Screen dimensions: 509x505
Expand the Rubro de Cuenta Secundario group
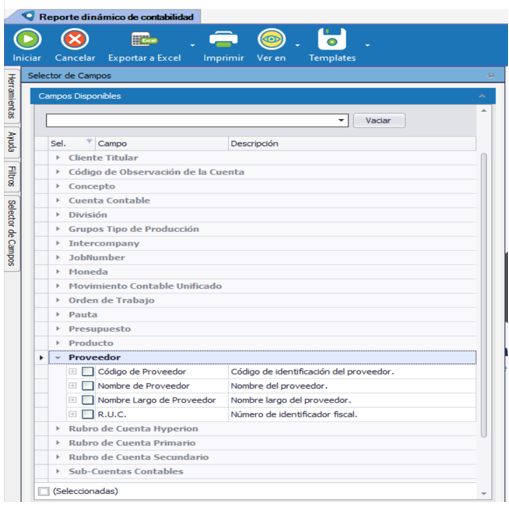pyautogui.click(x=58, y=457)
